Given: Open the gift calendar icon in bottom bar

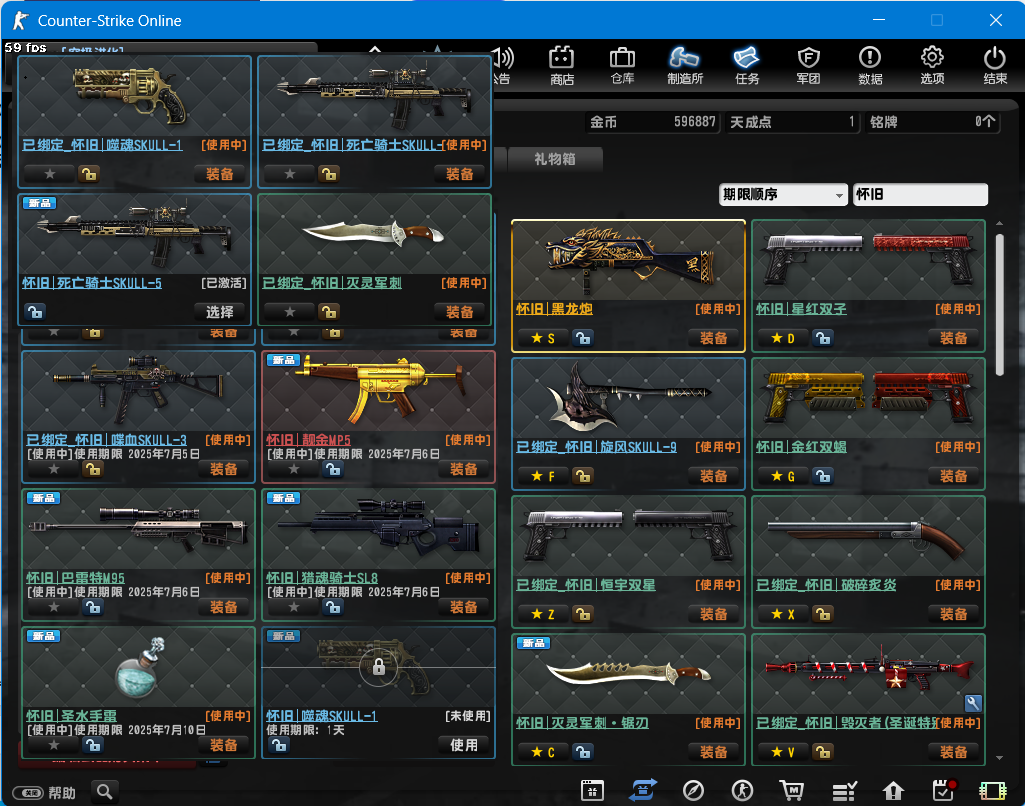Looking at the screenshot, I should click(592, 790).
